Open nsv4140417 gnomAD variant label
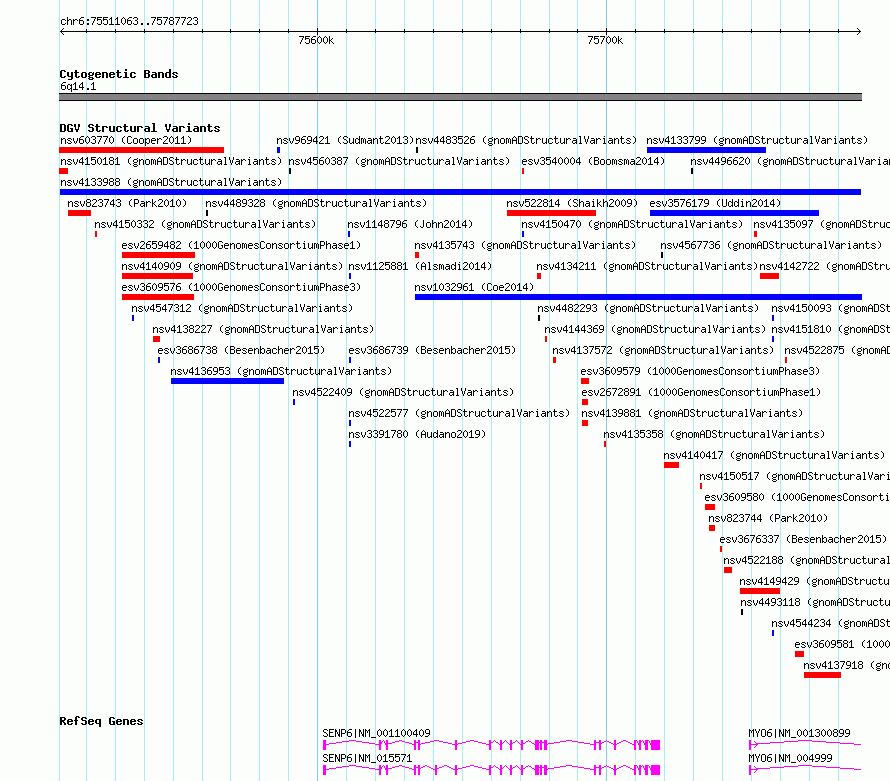890x781 pixels. pyautogui.click(x=774, y=455)
